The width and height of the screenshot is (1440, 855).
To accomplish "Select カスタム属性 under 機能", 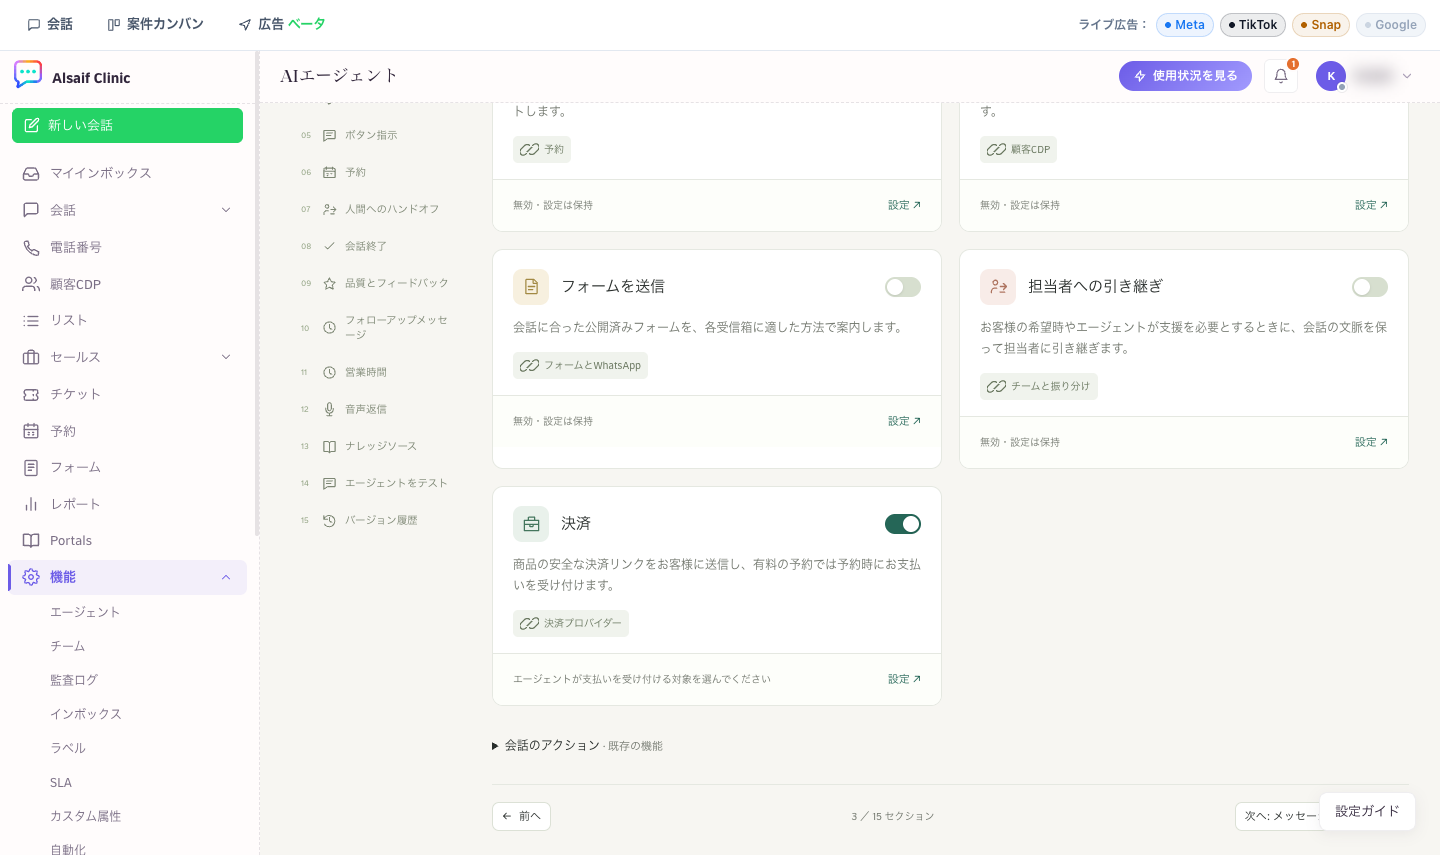I will pos(85,816).
